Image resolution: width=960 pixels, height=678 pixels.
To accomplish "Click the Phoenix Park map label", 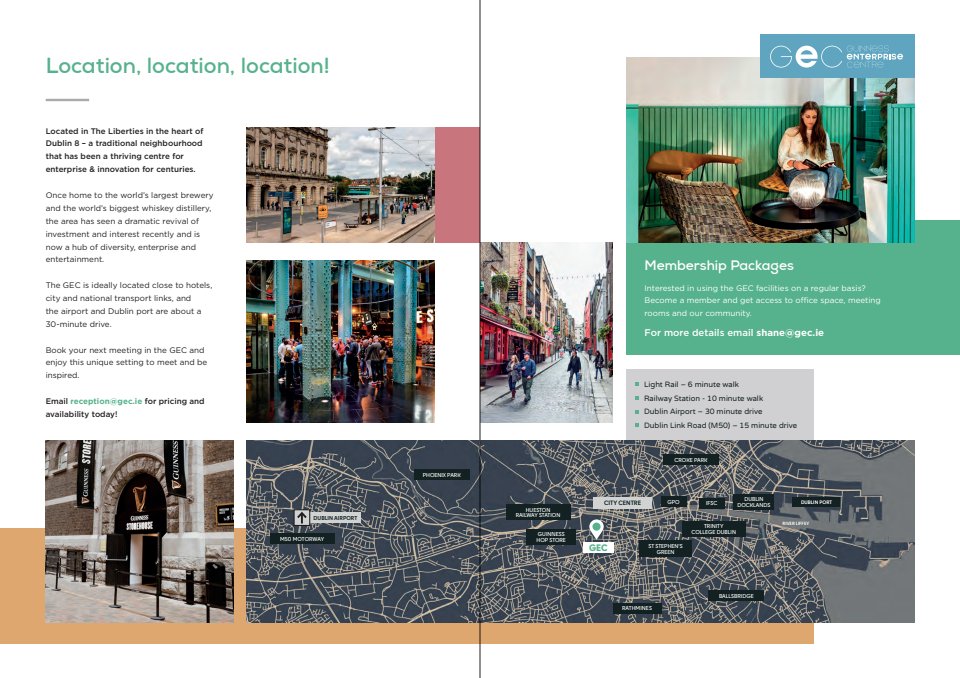I will [441, 475].
